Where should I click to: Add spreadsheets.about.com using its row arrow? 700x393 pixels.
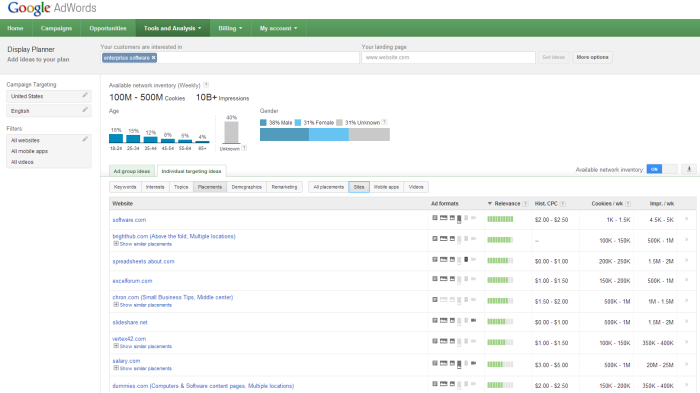pos(687,261)
